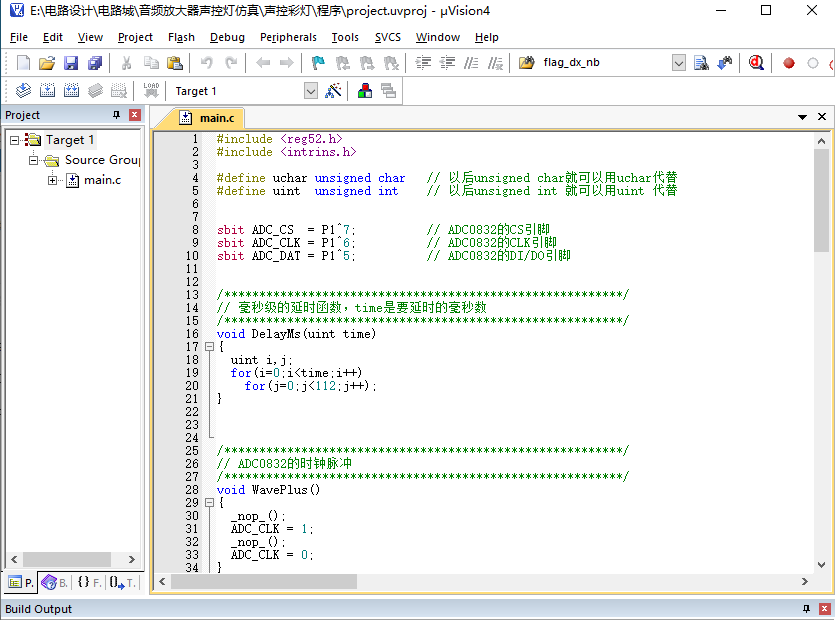Build the target files
This screenshot has width=835, height=620.
click(47, 91)
